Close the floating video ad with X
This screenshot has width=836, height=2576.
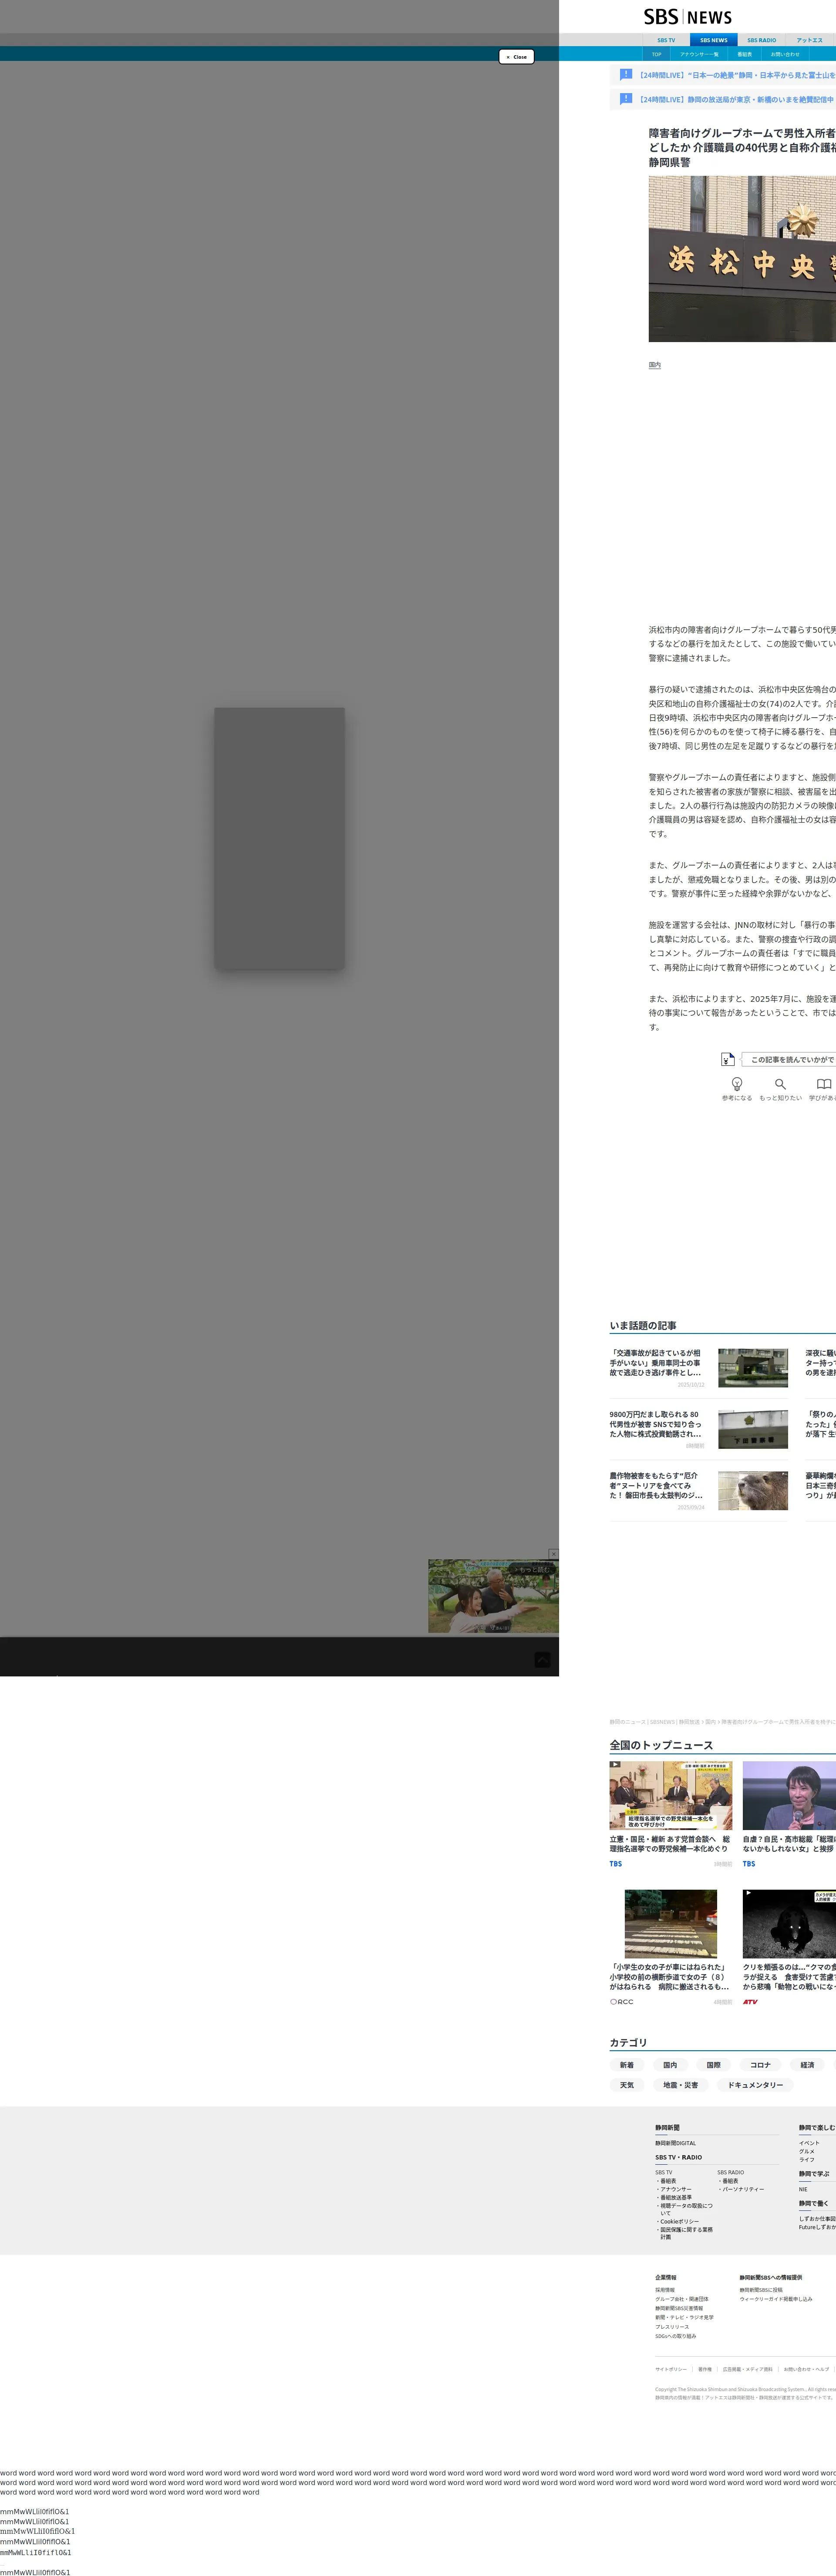tap(553, 1554)
